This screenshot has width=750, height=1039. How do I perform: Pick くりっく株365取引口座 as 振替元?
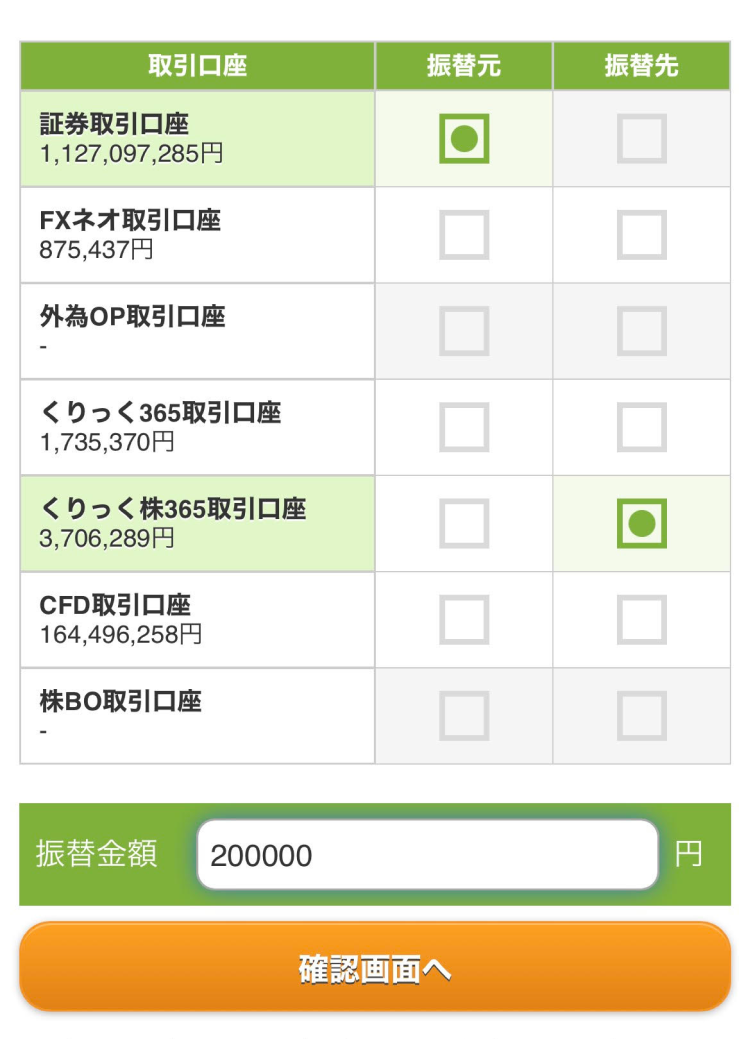point(464,523)
